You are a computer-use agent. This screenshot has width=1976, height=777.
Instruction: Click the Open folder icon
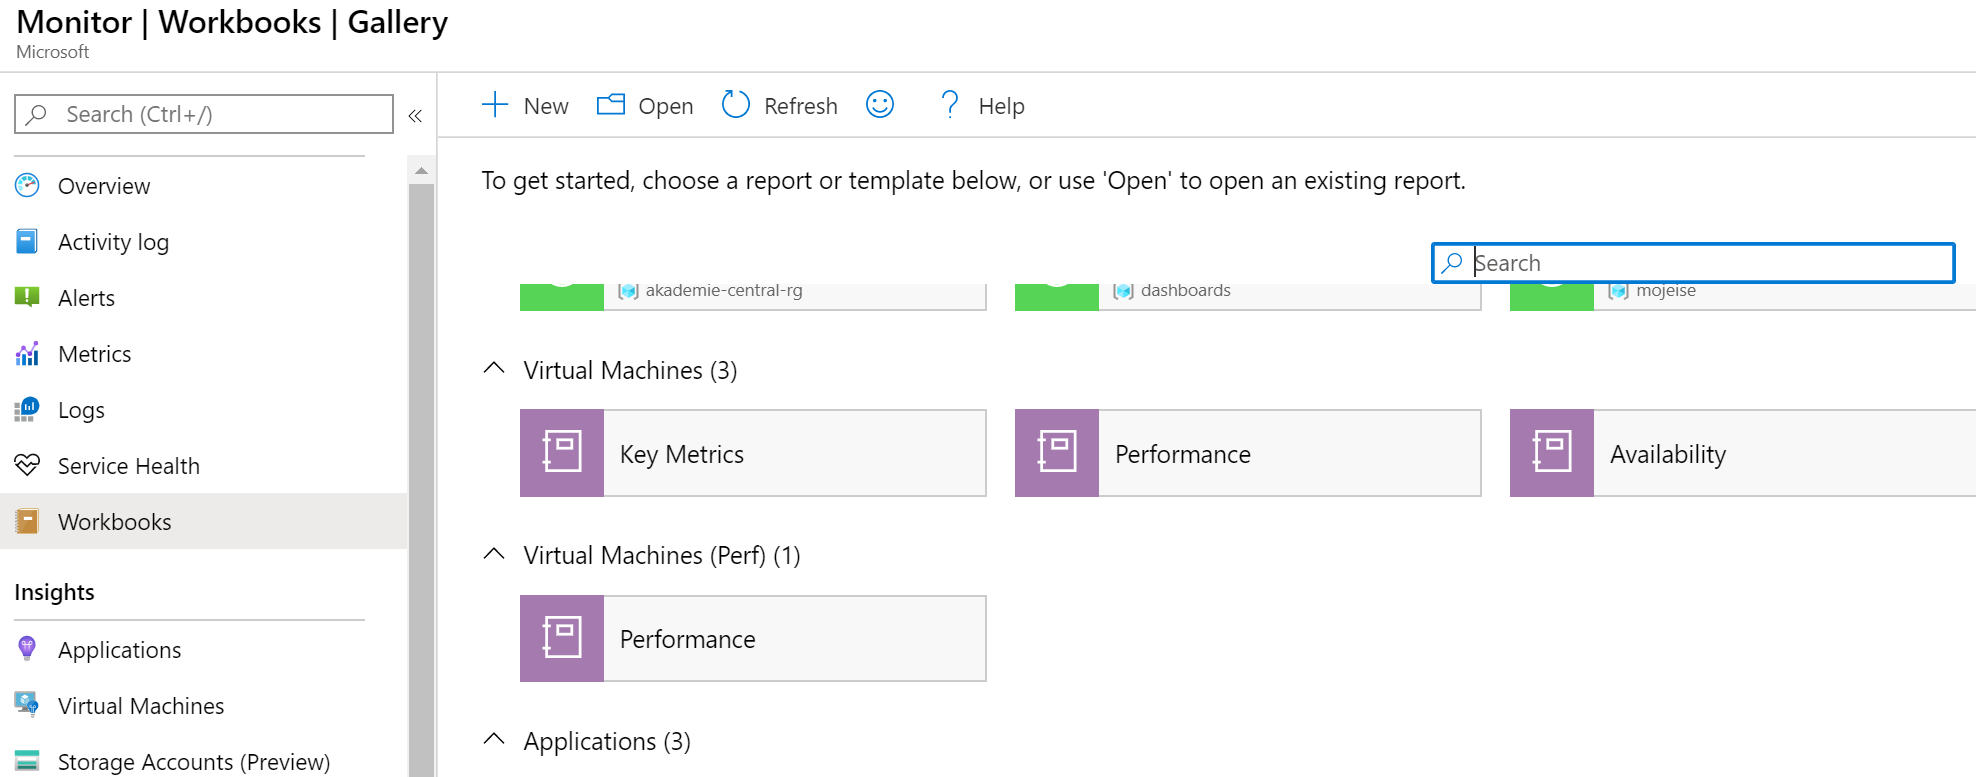pos(610,105)
